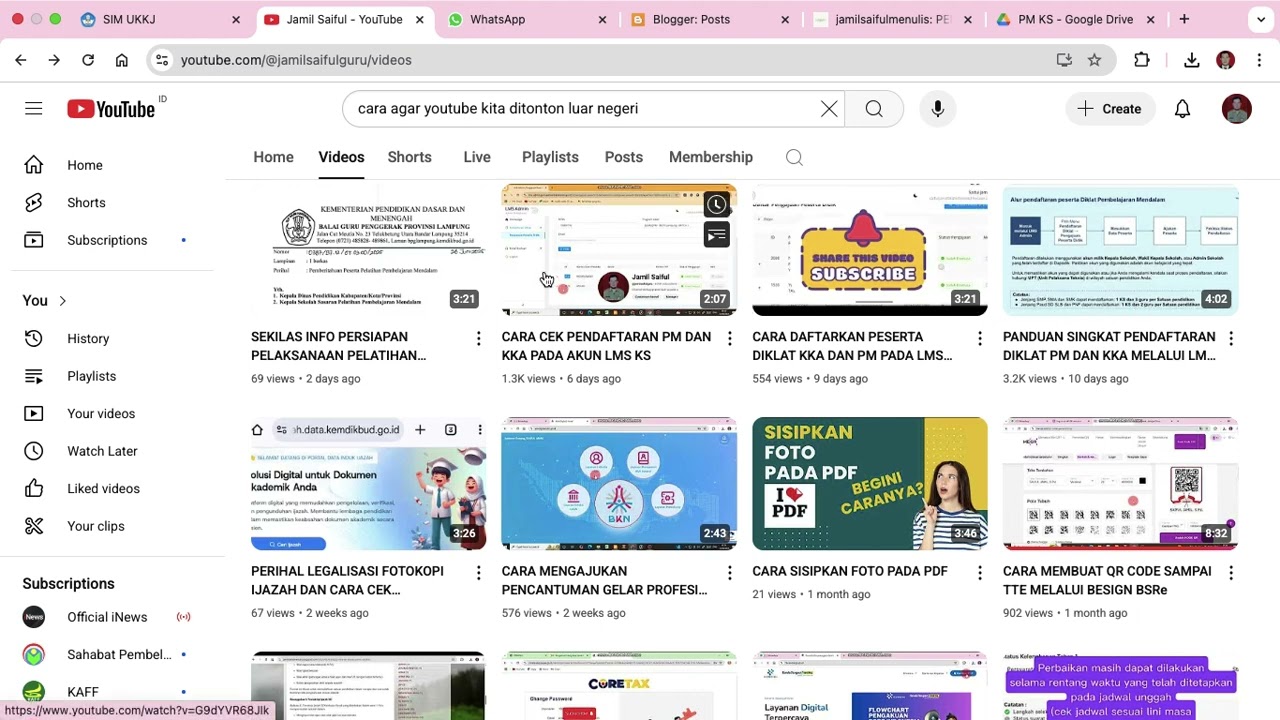Open options for CARA SISIPKAN FOTO video
Viewport: 1280px width, 720px height.
click(x=980, y=572)
